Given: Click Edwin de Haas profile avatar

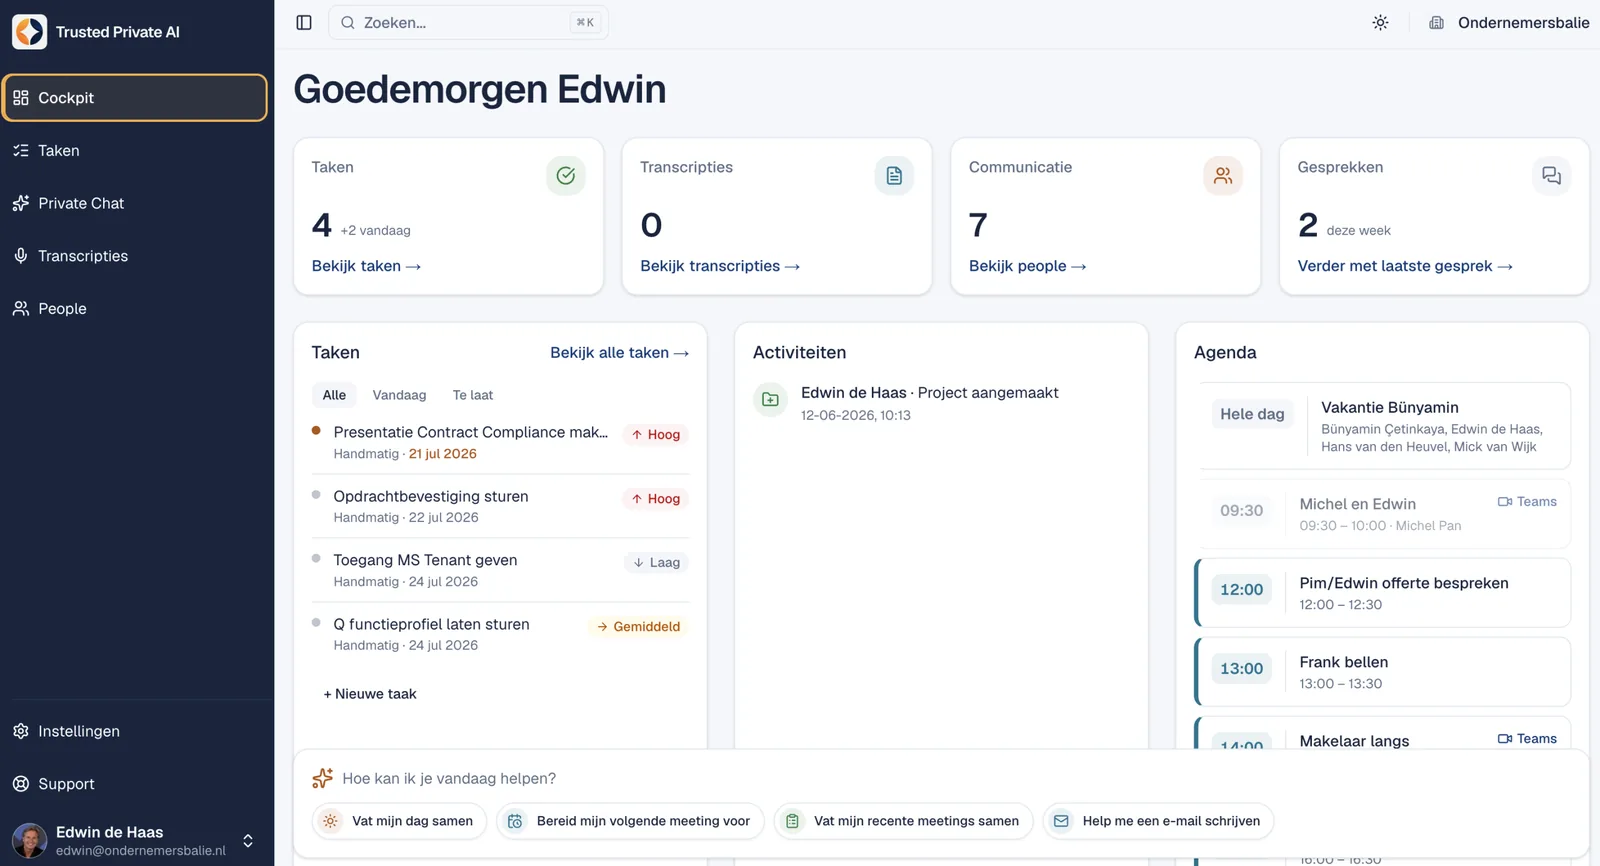Looking at the screenshot, I should point(29,841).
